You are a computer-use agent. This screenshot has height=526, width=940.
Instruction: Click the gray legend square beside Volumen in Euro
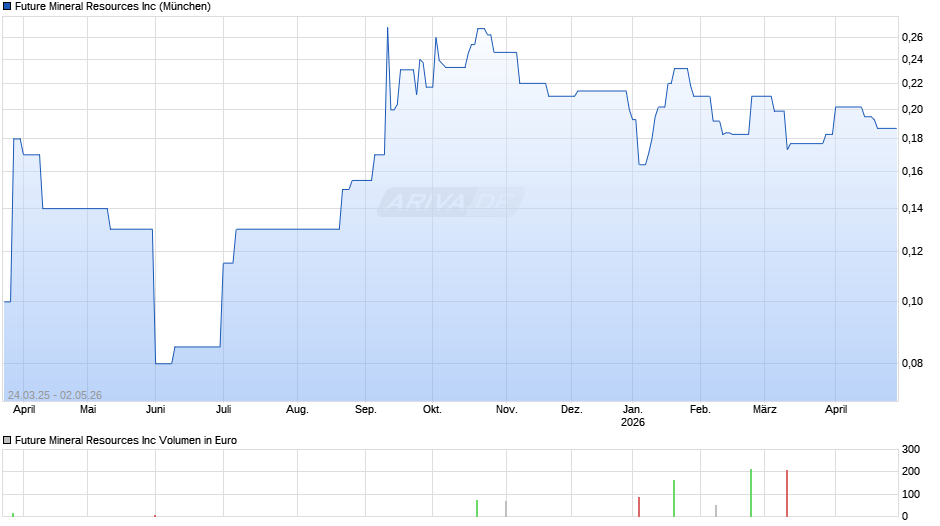[x=7, y=440]
